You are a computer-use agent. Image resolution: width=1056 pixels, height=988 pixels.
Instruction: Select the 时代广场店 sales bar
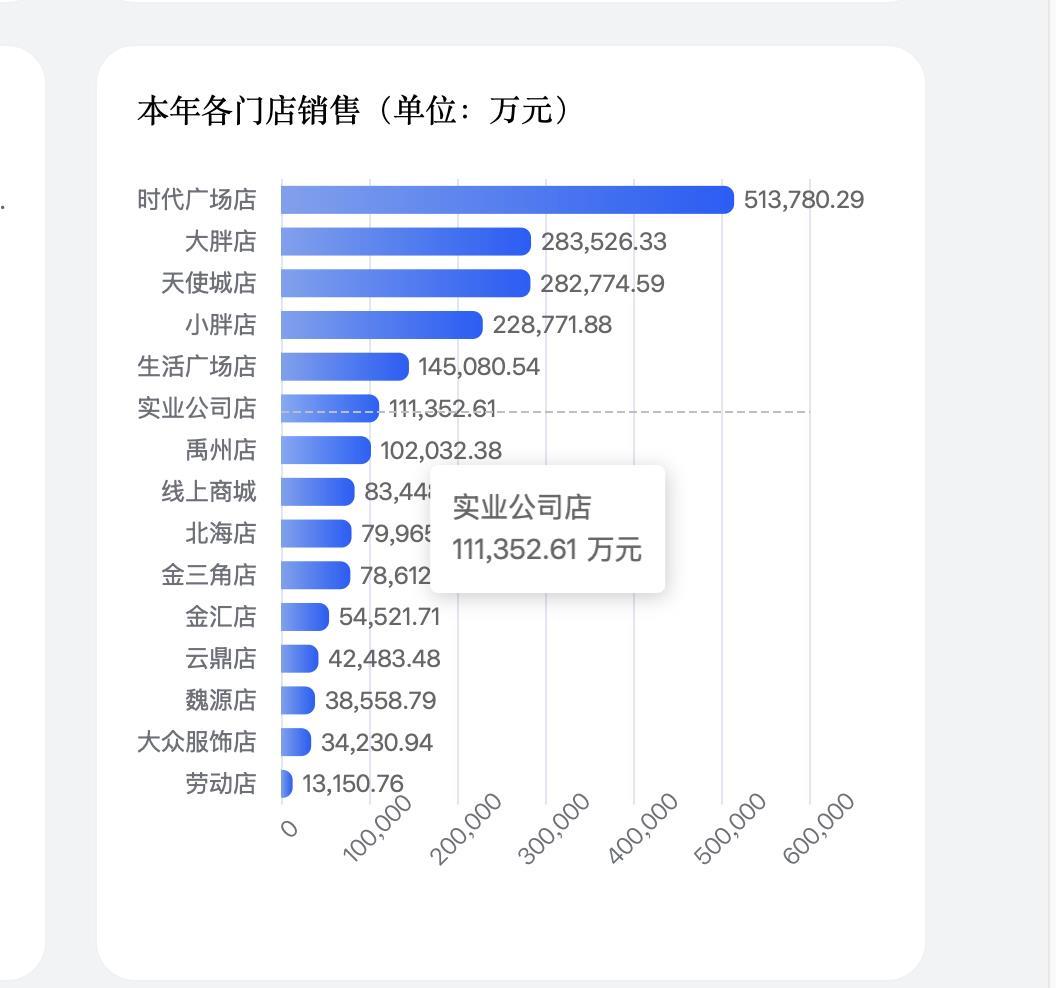(x=500, y=199)
